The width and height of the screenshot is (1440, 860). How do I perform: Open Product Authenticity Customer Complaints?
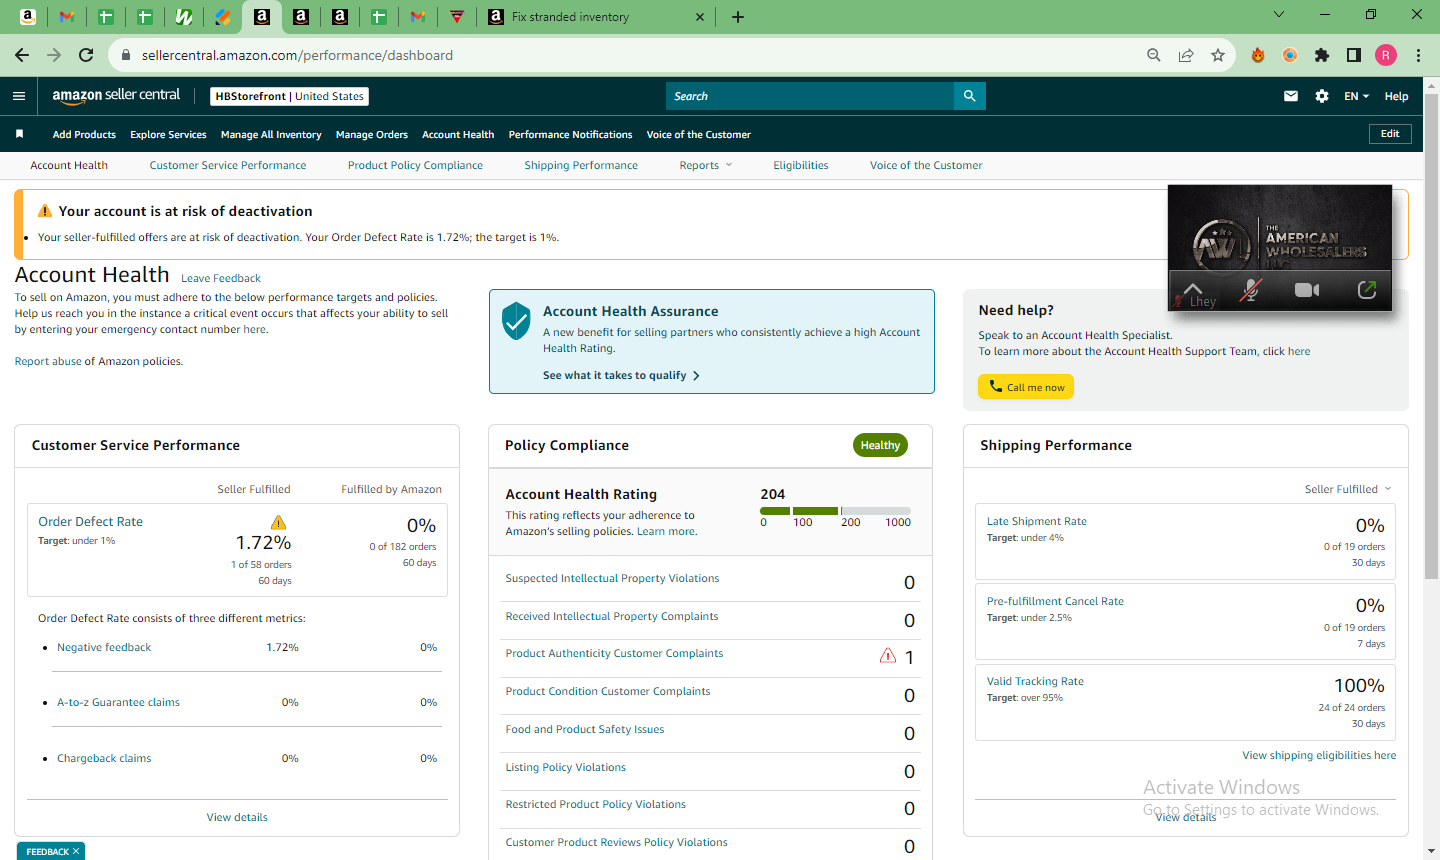(x=614, y=653)
